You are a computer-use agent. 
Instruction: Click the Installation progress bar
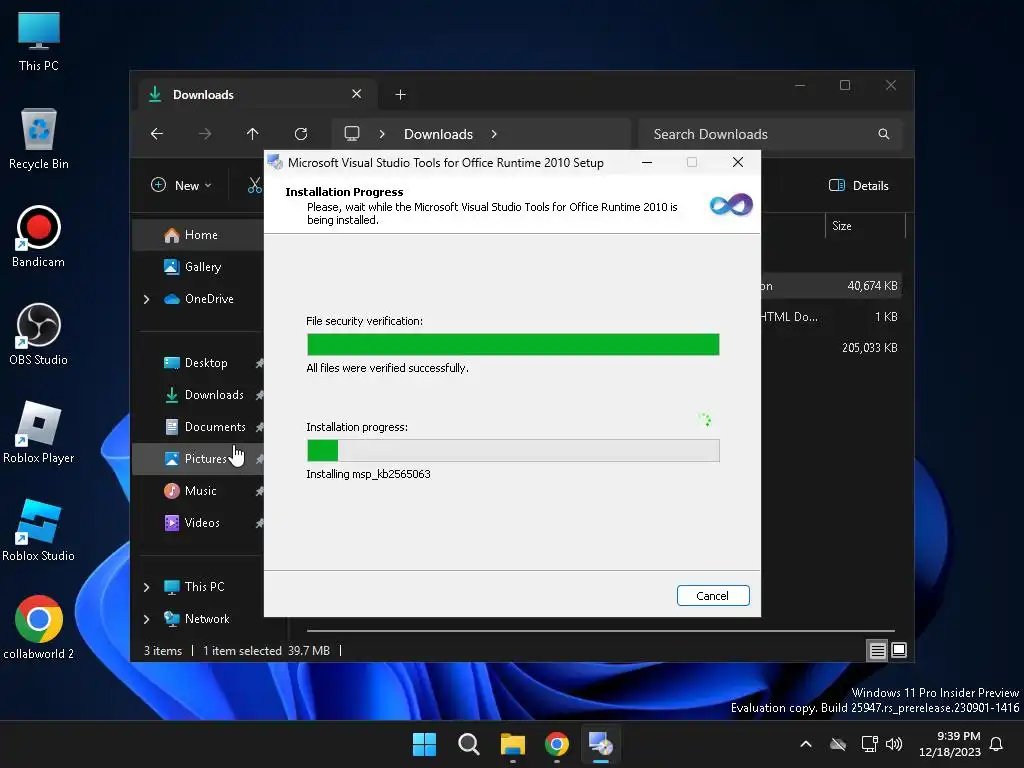[x=513, y=451]
